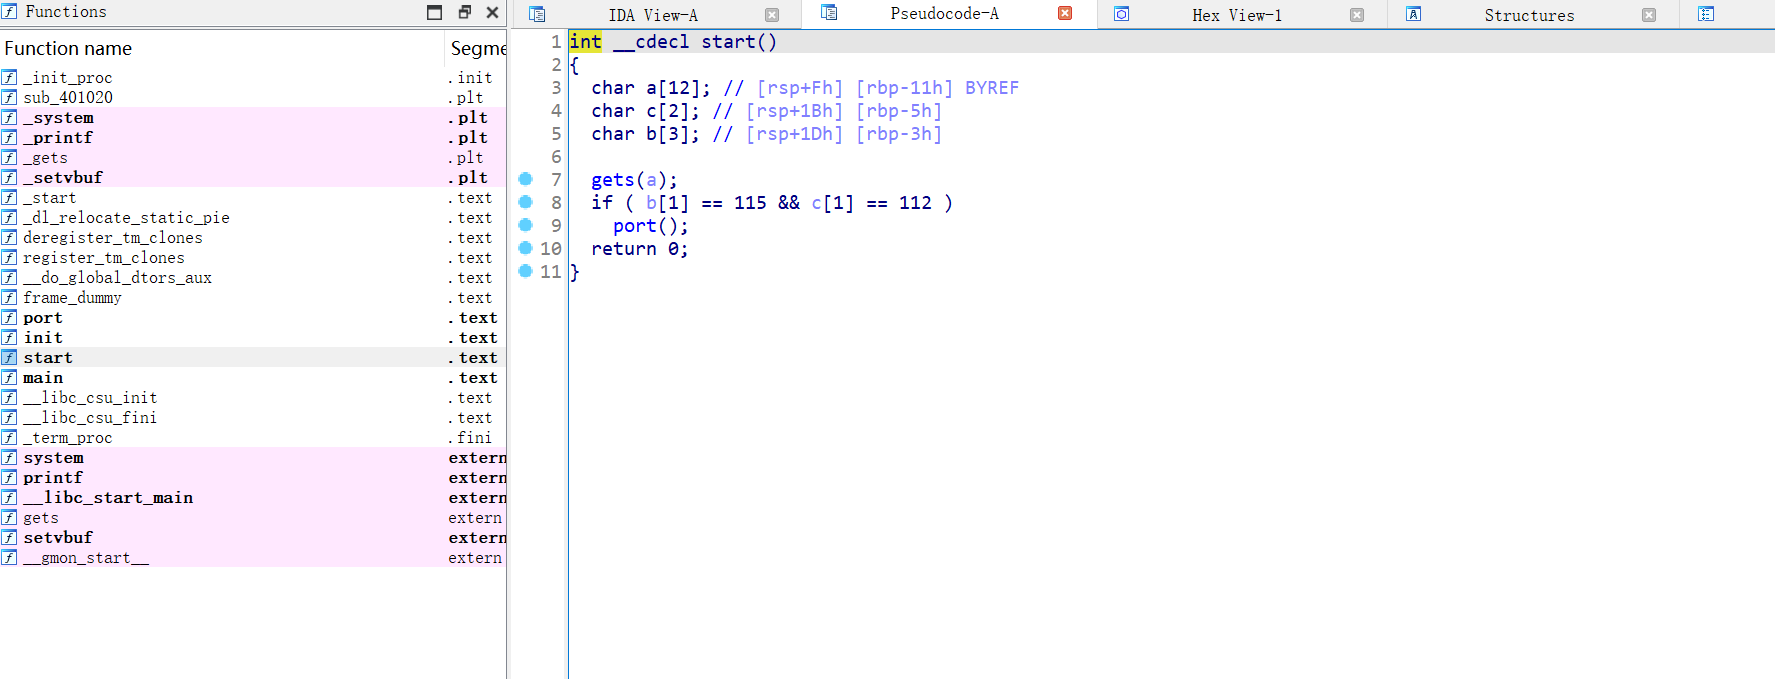This screenshot has height=679, width=1775.
Task: Click the value 115 in the if condition
Action: [x=750, y=203]
